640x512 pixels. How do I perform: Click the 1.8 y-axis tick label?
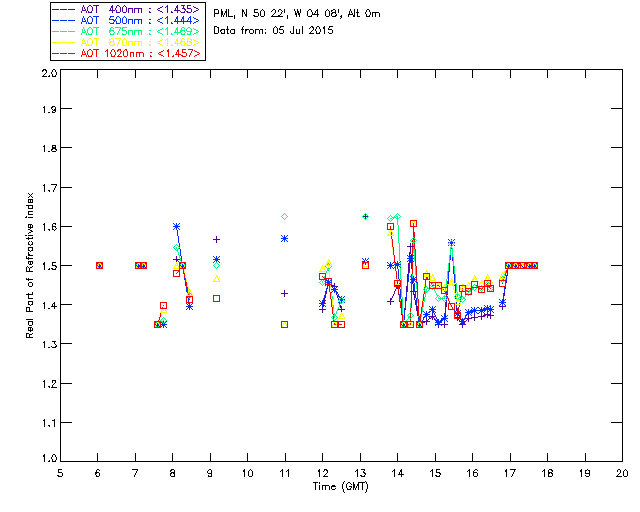(x=49, y=148)
